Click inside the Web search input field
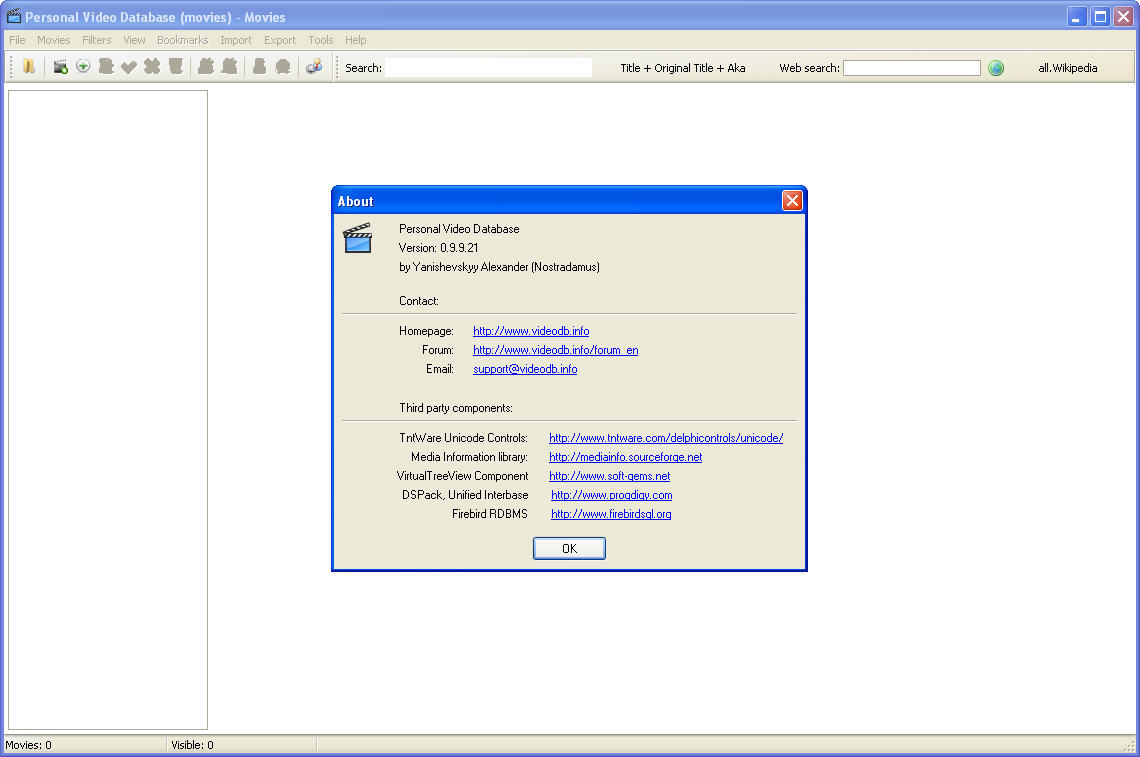The height and width of the screenshot is (757, 1140). pos(910,67)
